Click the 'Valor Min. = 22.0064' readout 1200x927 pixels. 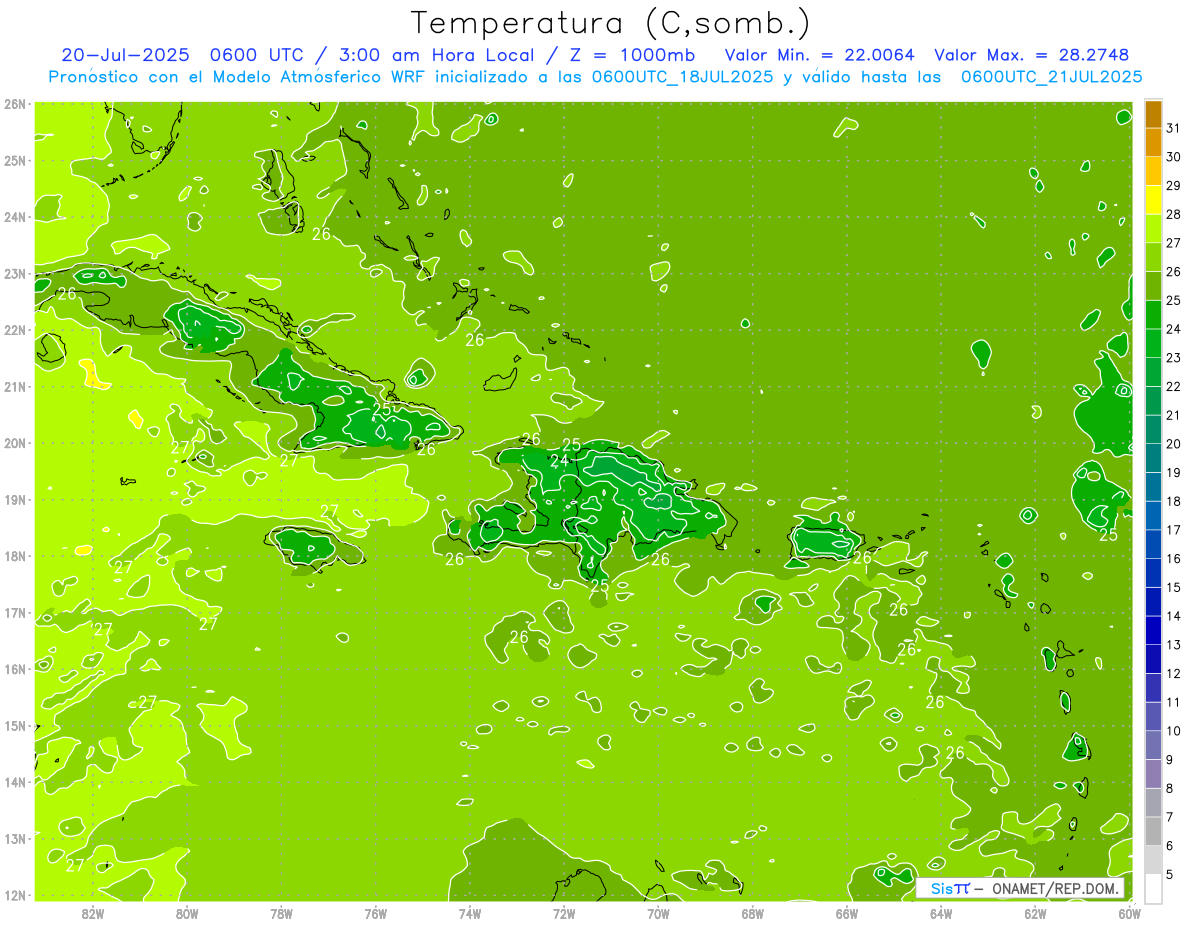click(x=819, y=55)
